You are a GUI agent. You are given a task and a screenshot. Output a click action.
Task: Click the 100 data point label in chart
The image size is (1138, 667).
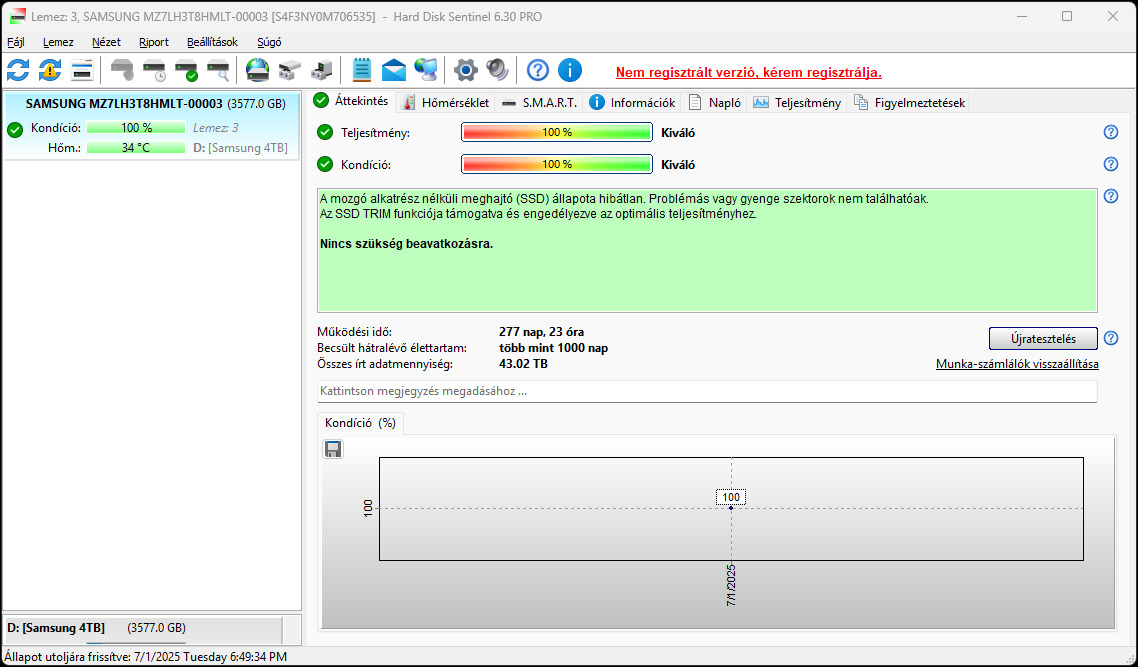tap(731, 497)
